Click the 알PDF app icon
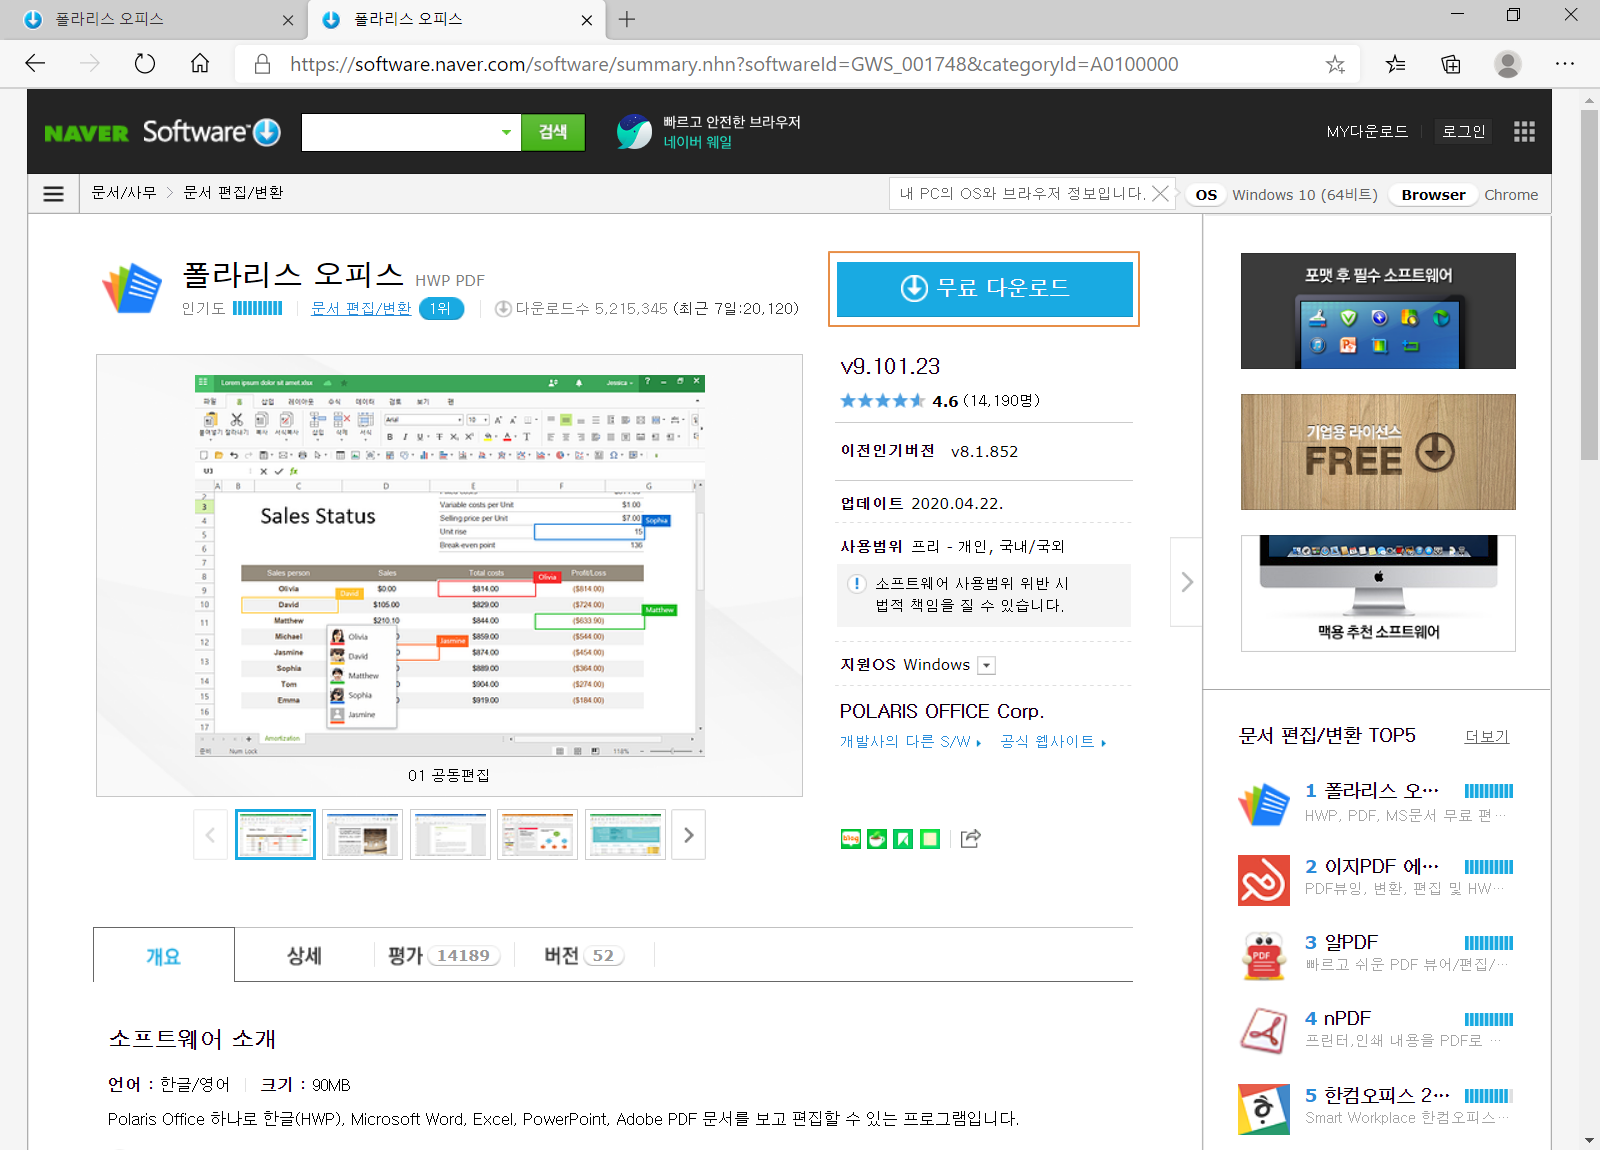 1264,956
